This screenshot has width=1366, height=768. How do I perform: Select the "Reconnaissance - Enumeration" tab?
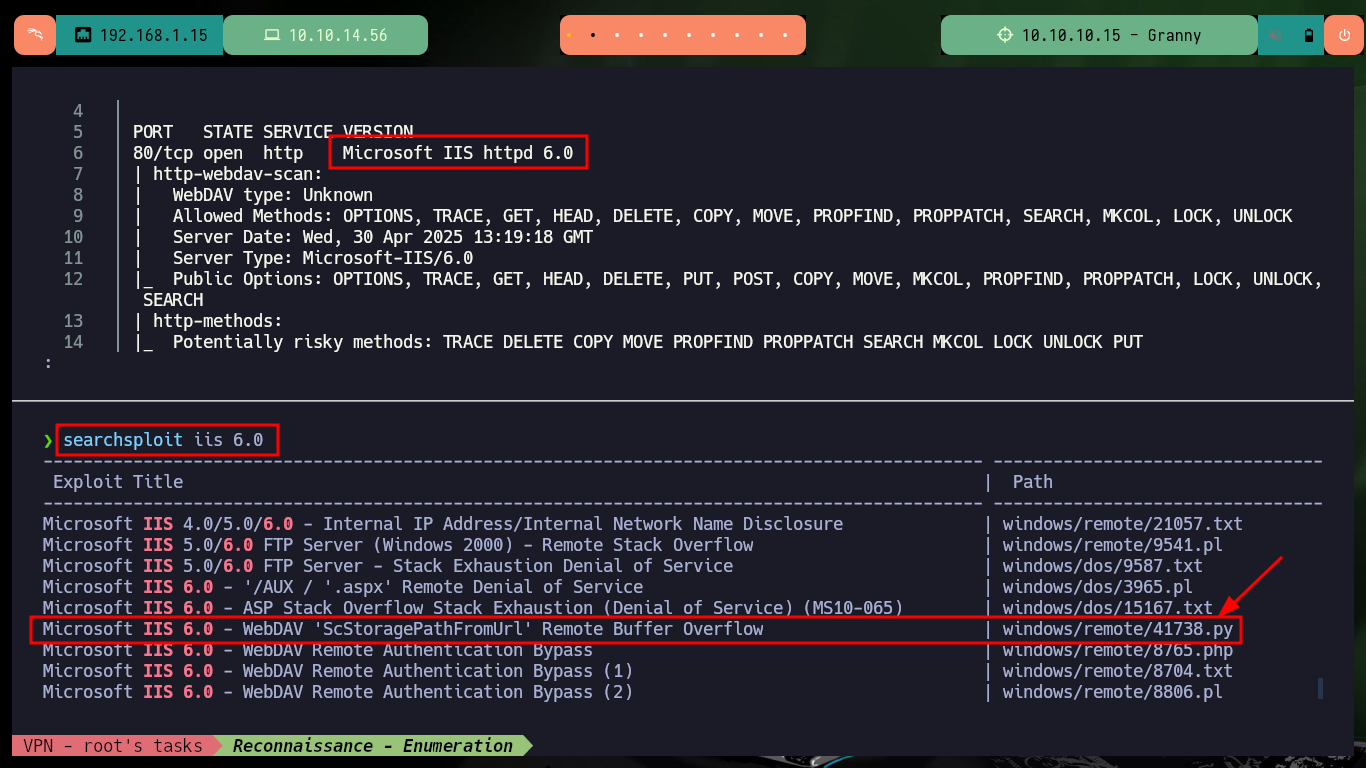coord(373,745)
